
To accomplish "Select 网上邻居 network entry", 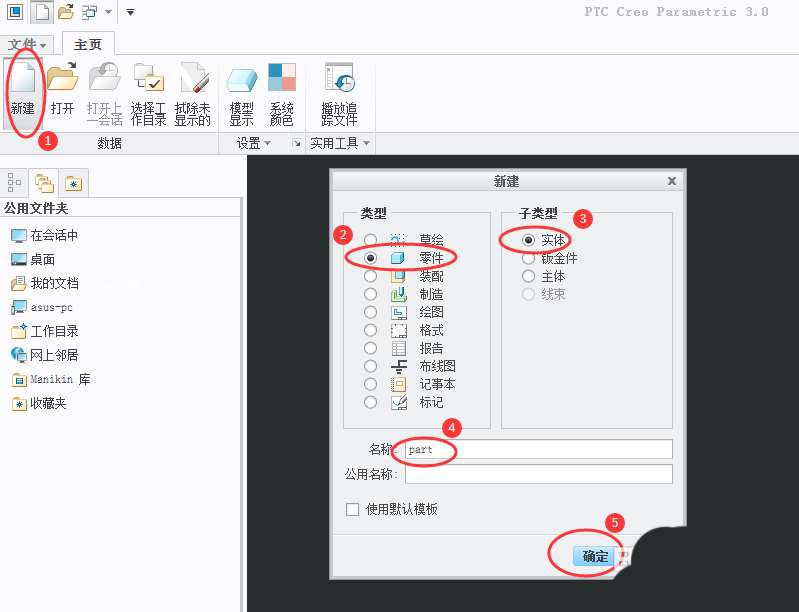I will click(45, 355).
